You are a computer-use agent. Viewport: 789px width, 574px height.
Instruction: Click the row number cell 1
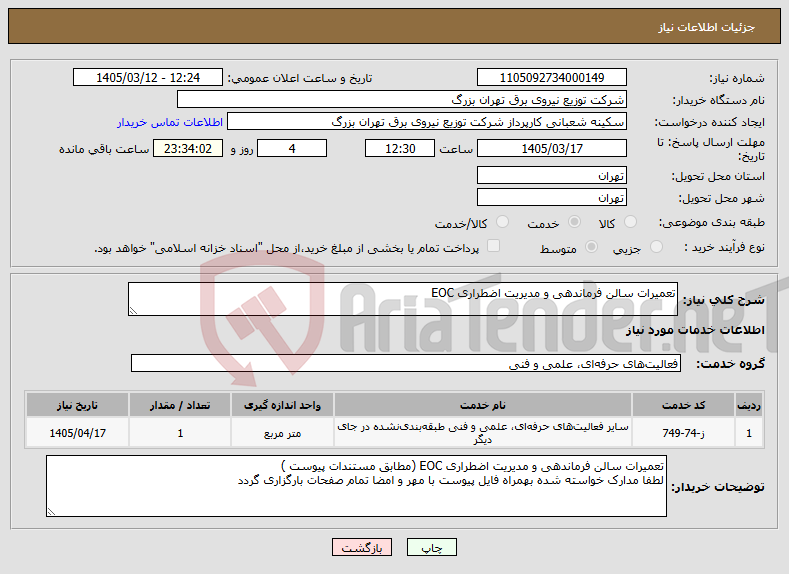[x=749, y=433]
